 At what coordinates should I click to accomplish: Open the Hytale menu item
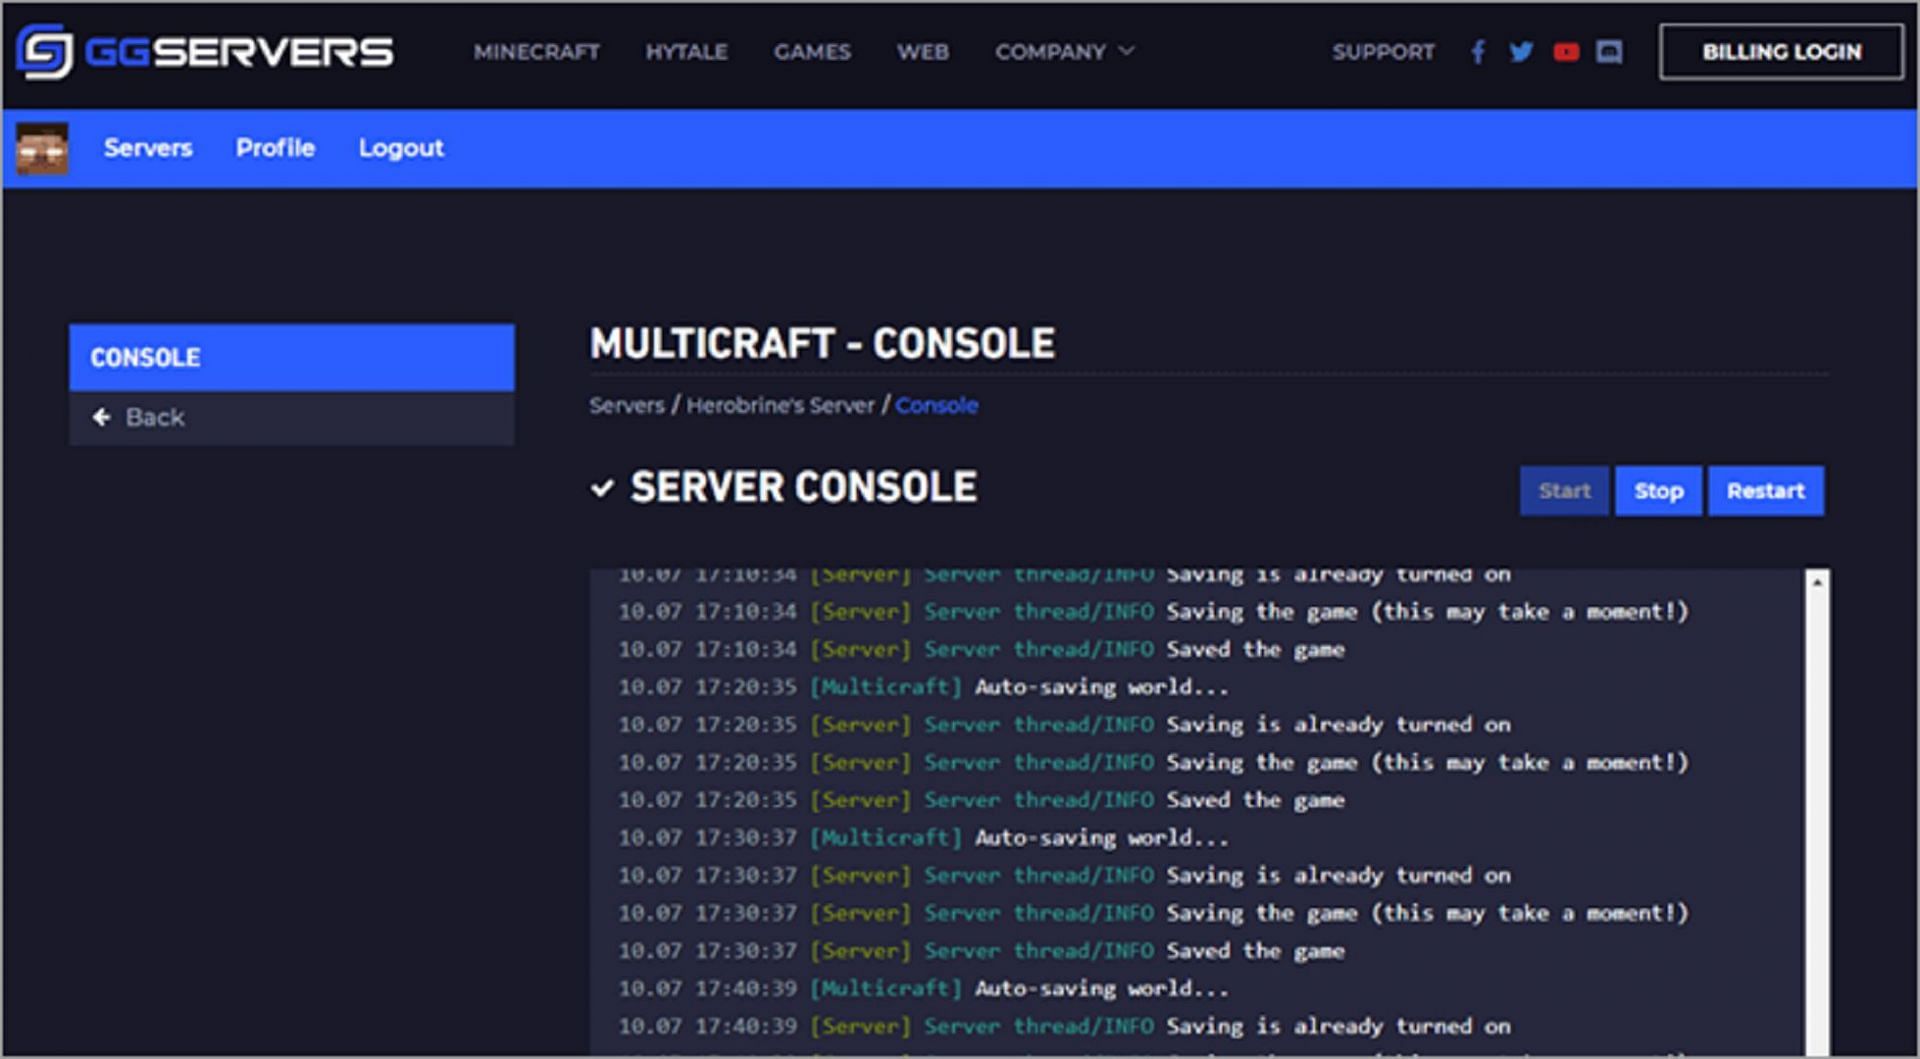[686, 52]
